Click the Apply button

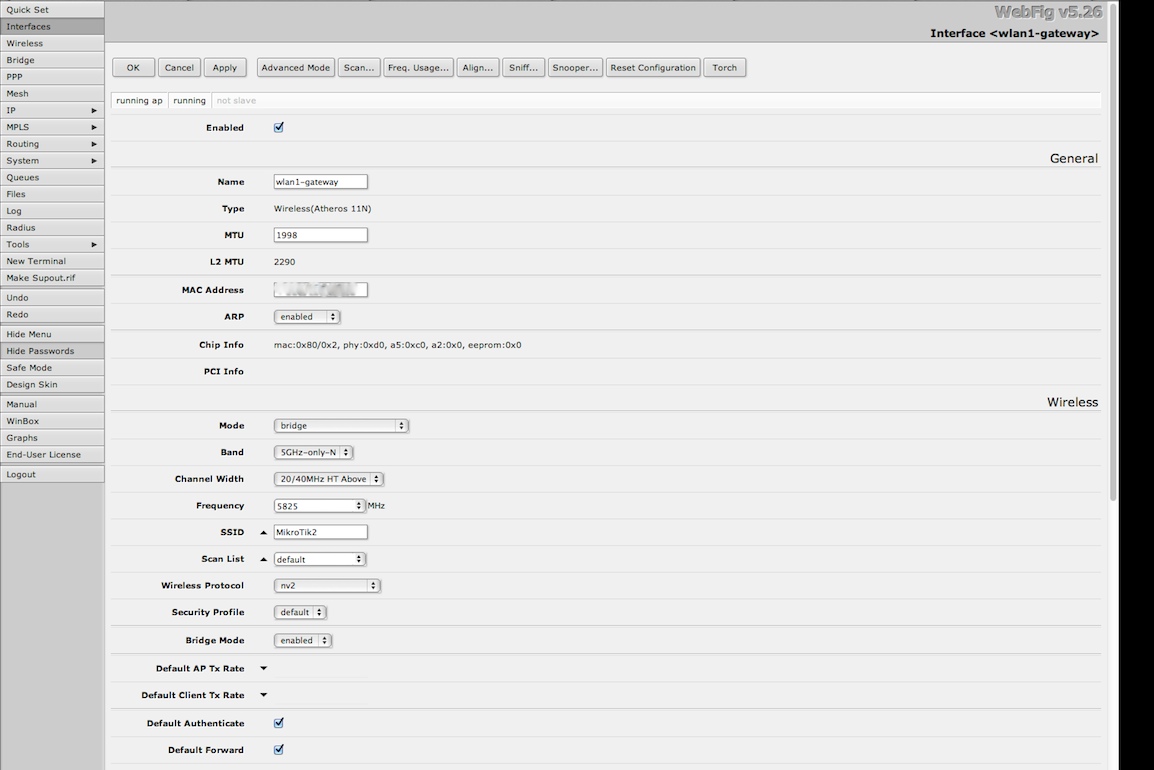pos(225,68)
